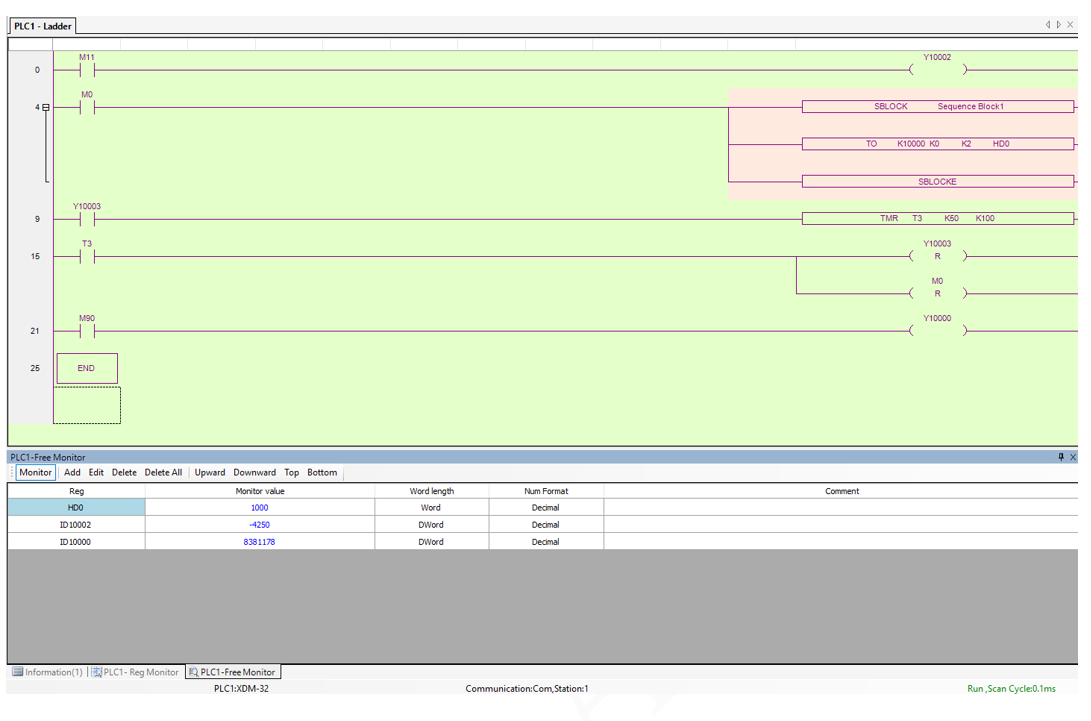Pin the Free Monitor panel
This screenshot has width=1091, height=721.
1061,457
